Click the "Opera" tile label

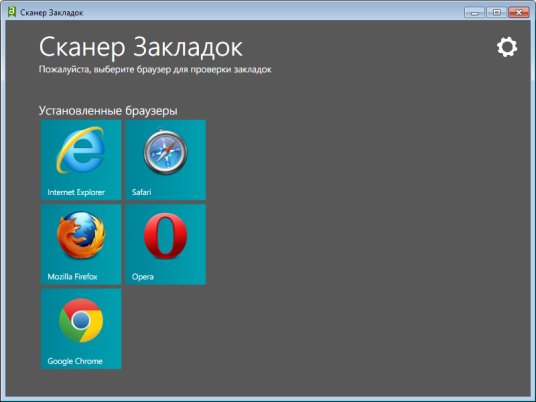pyautogui.click(x=143, y=277)
